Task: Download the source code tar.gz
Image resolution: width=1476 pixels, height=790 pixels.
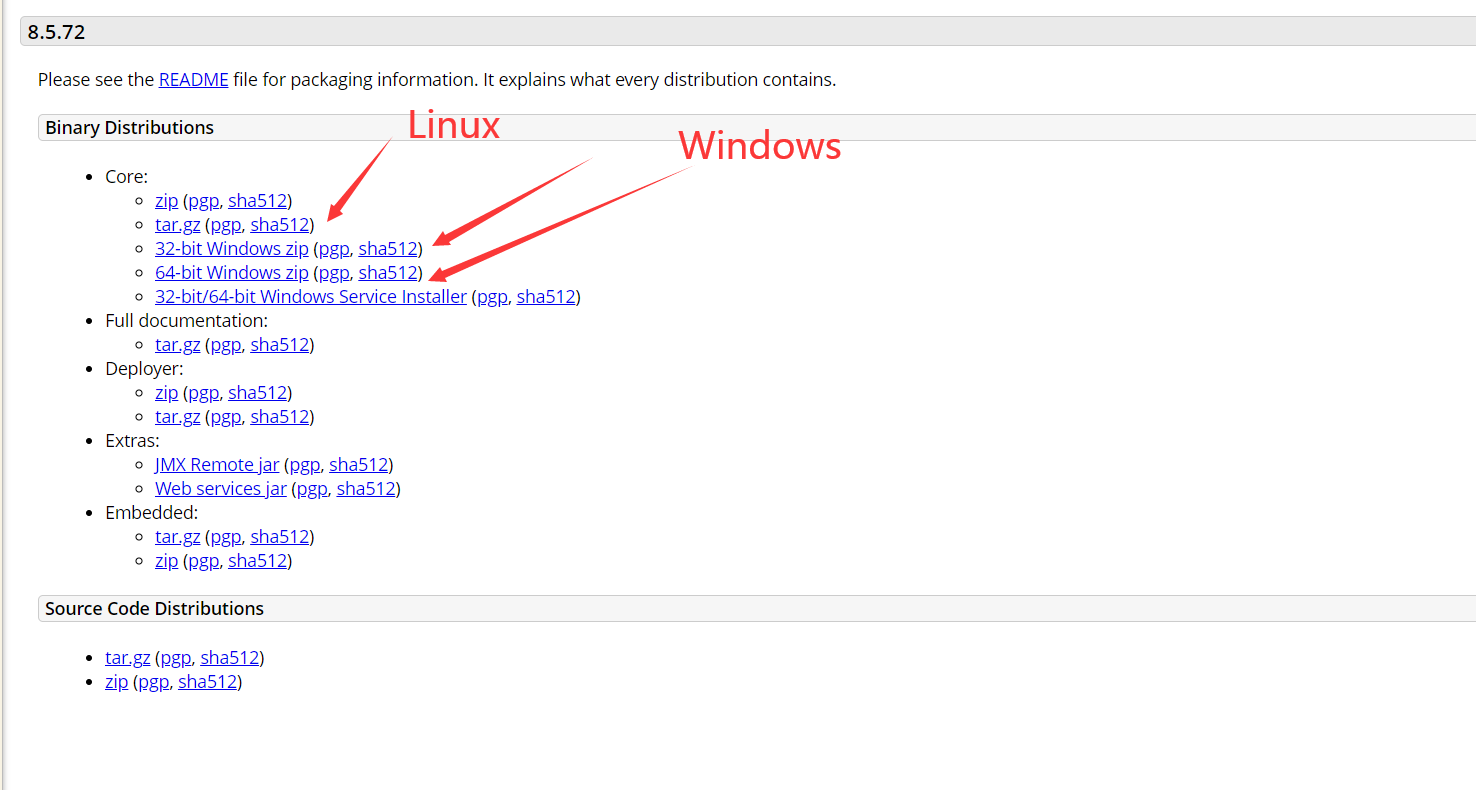Action: 127,658
